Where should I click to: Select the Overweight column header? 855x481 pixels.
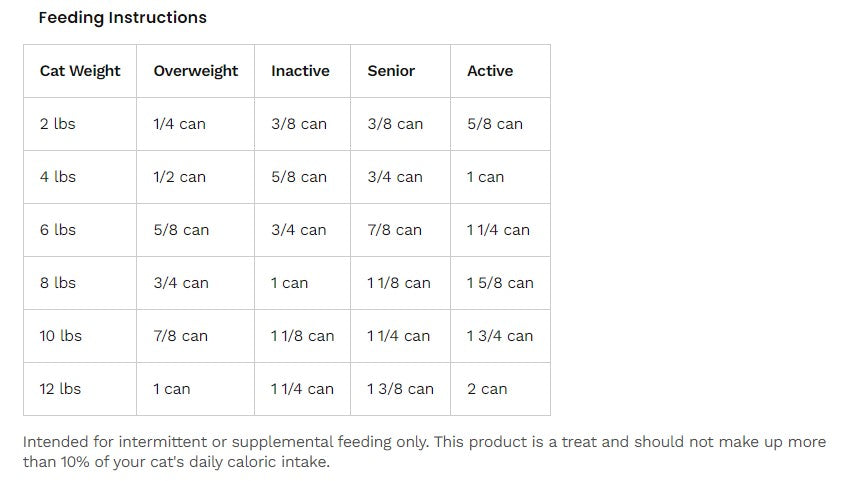(196, 71)
